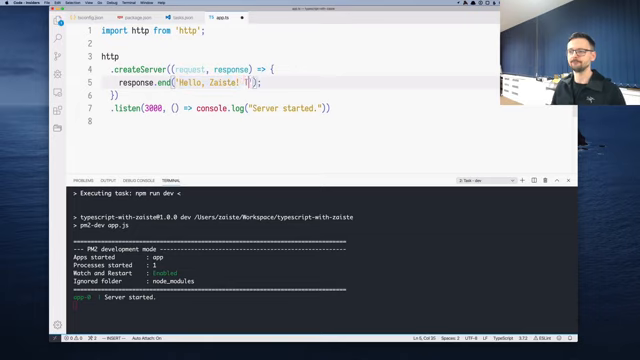
Task: Click the green "Enabled" text in terminal
Action: 165,273
